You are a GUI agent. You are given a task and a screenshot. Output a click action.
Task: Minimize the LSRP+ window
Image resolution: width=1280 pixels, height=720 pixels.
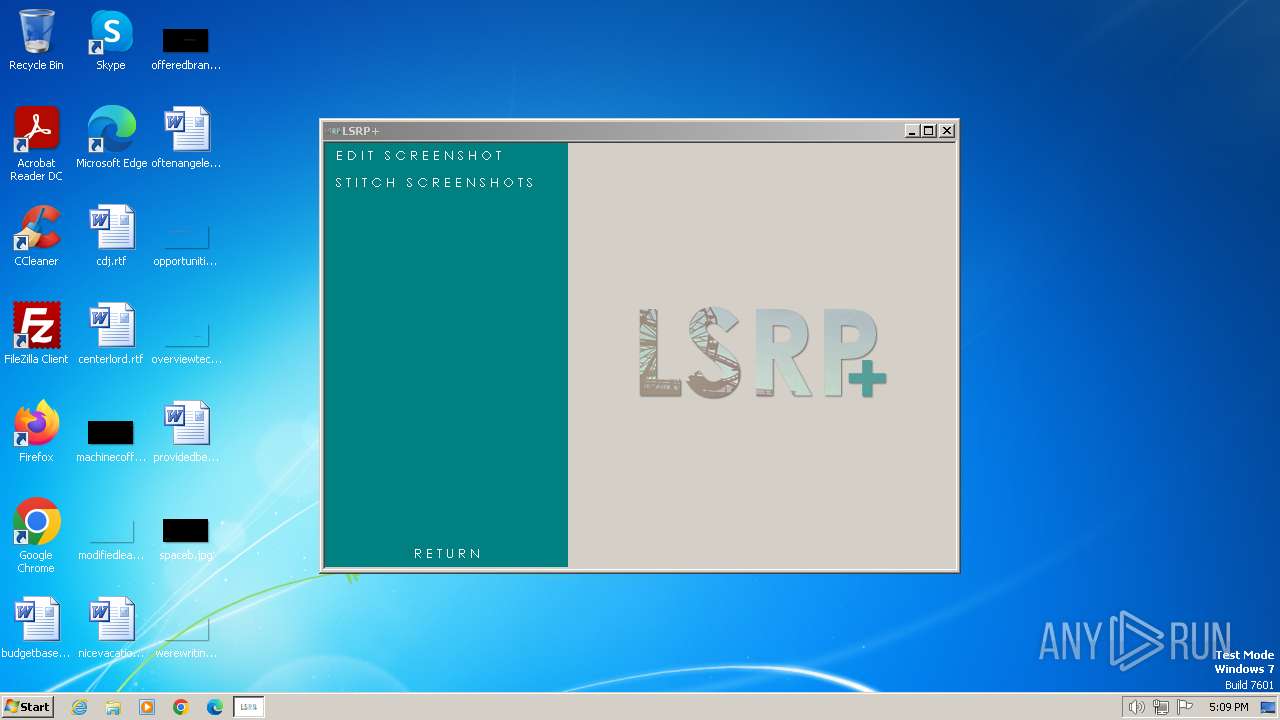click(x=912, y=131)
